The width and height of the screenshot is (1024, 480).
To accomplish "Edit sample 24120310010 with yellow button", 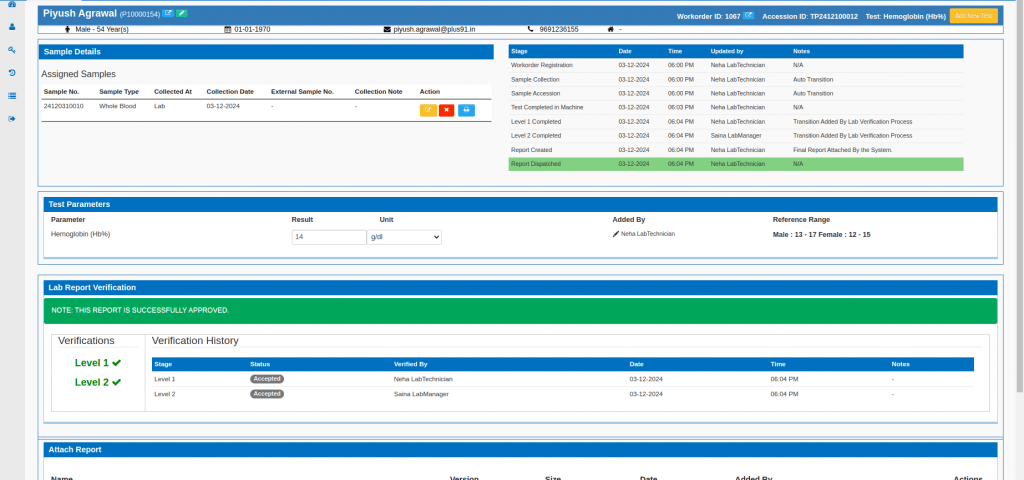I will 428,110.
